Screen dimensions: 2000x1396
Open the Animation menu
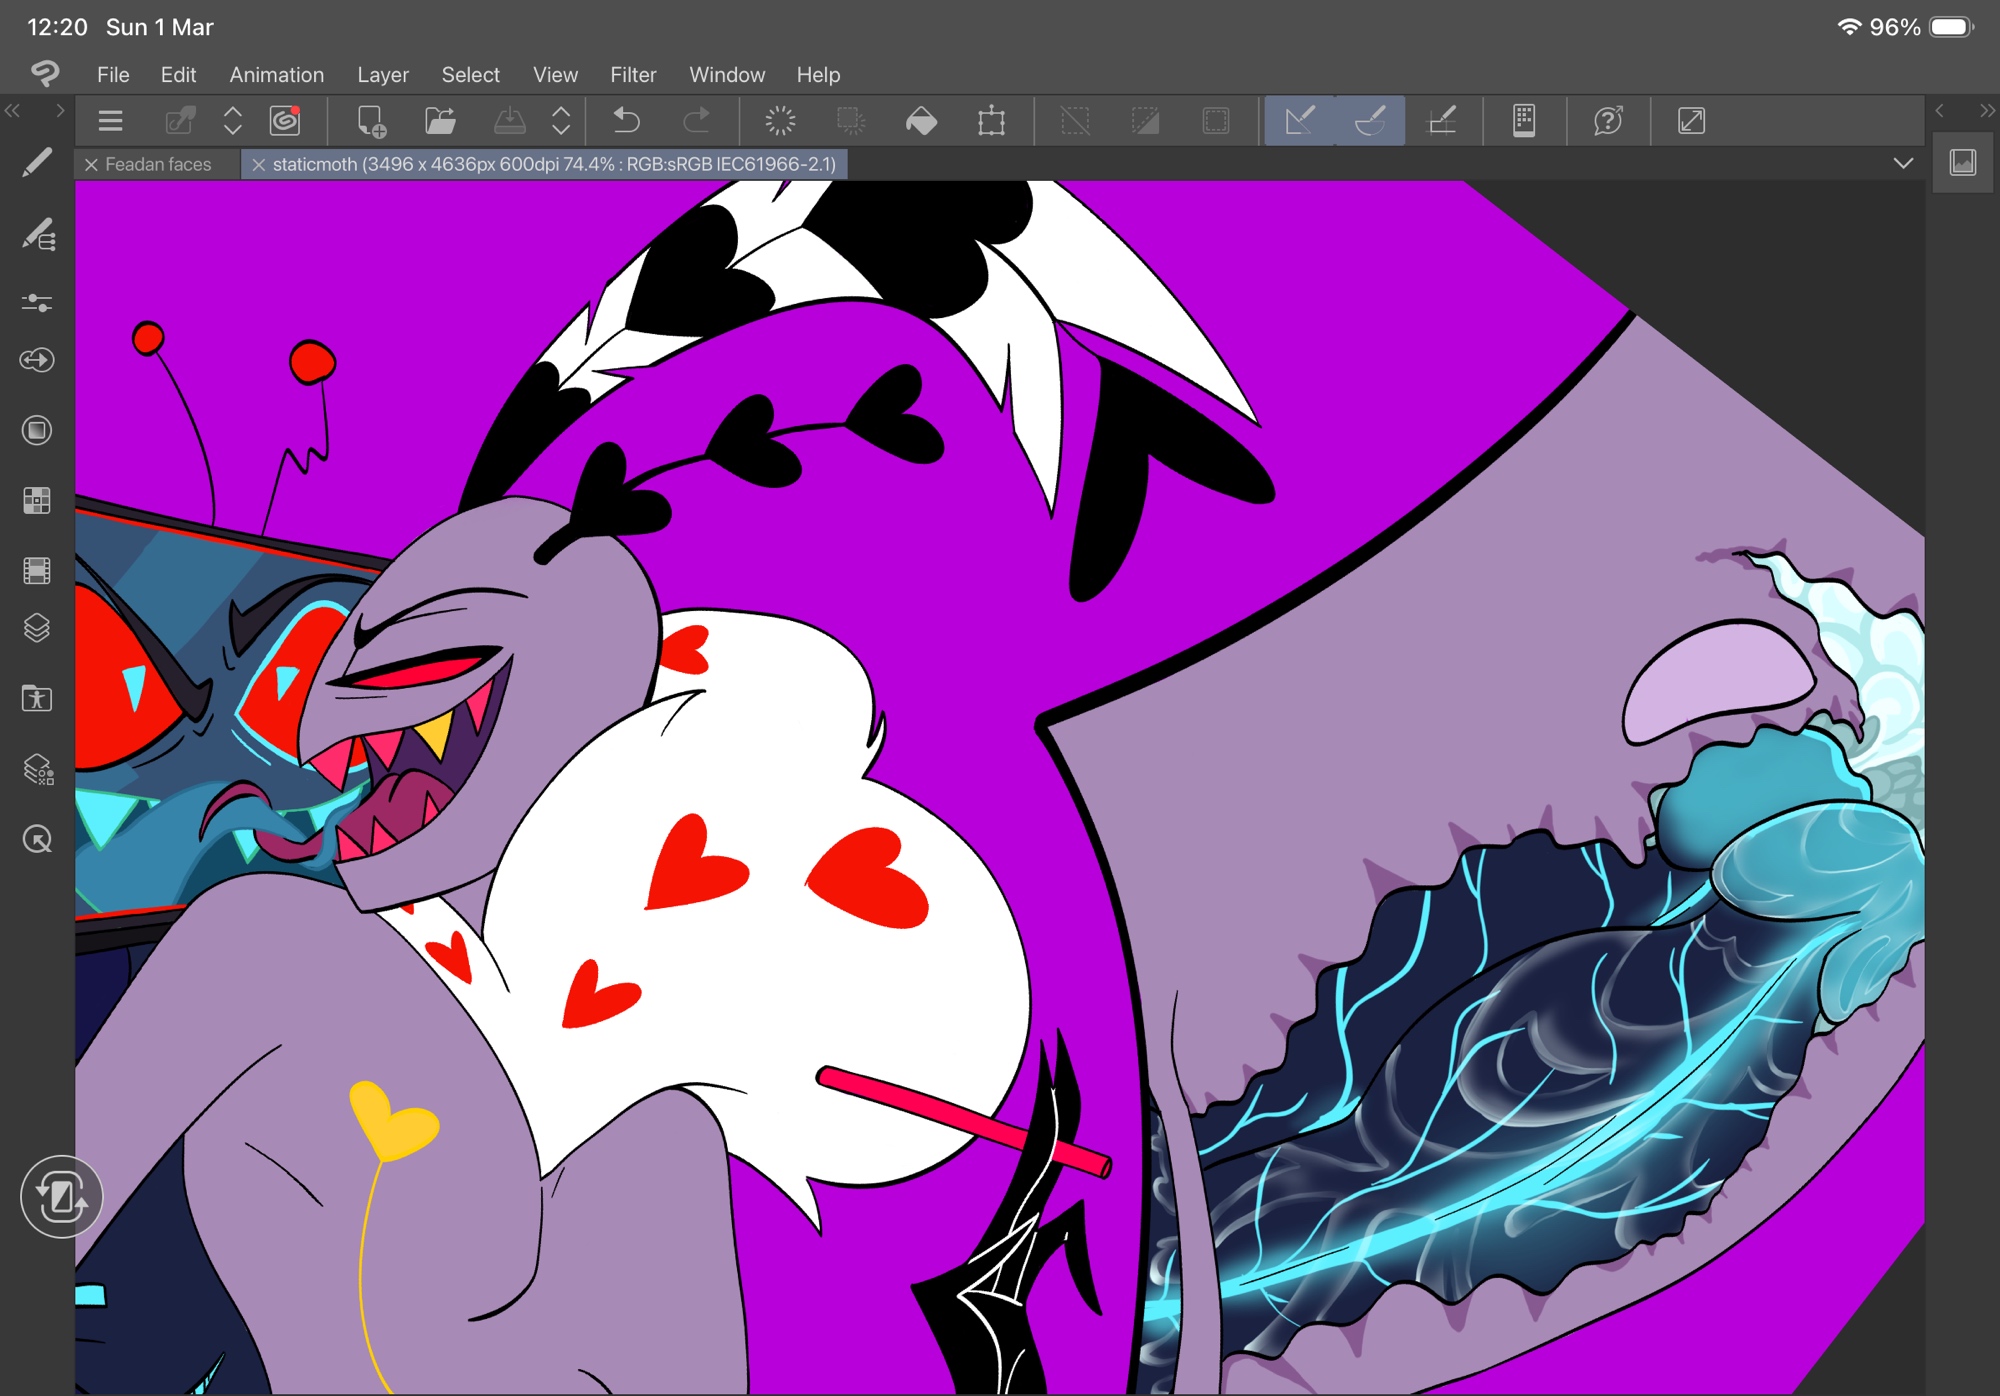coord(276,75)
